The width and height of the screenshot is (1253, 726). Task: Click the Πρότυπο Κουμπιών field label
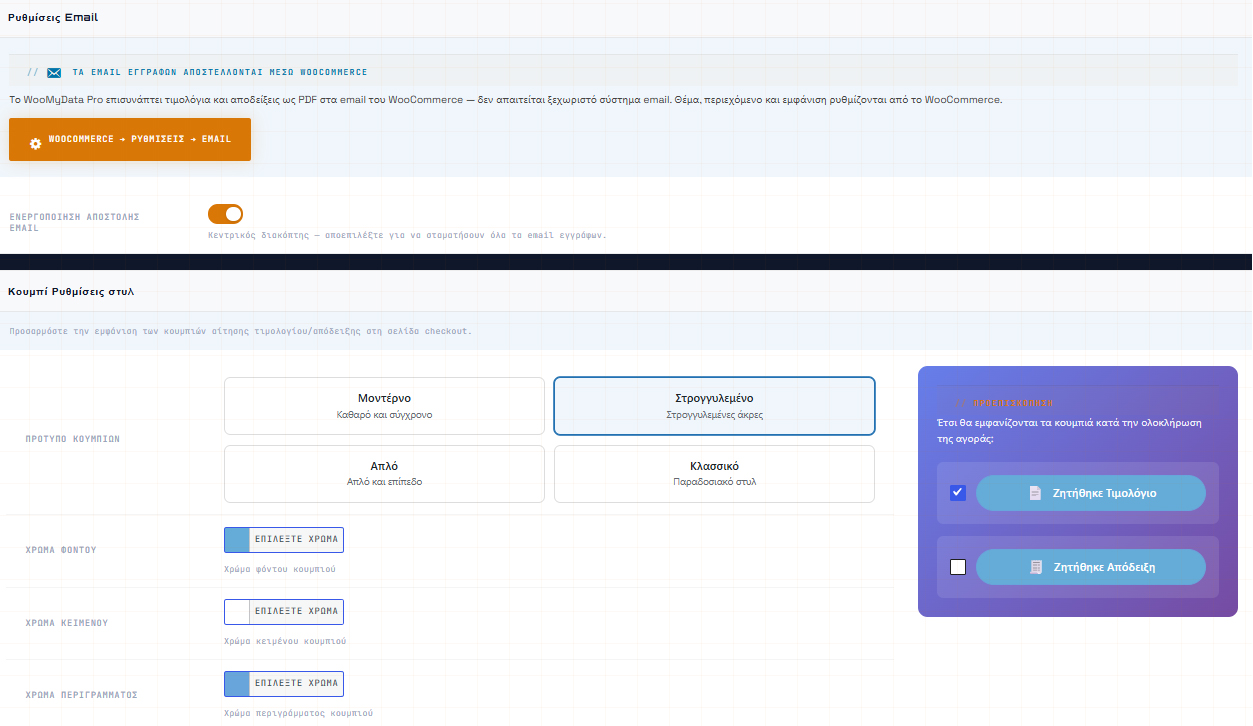tap(73, 439)
